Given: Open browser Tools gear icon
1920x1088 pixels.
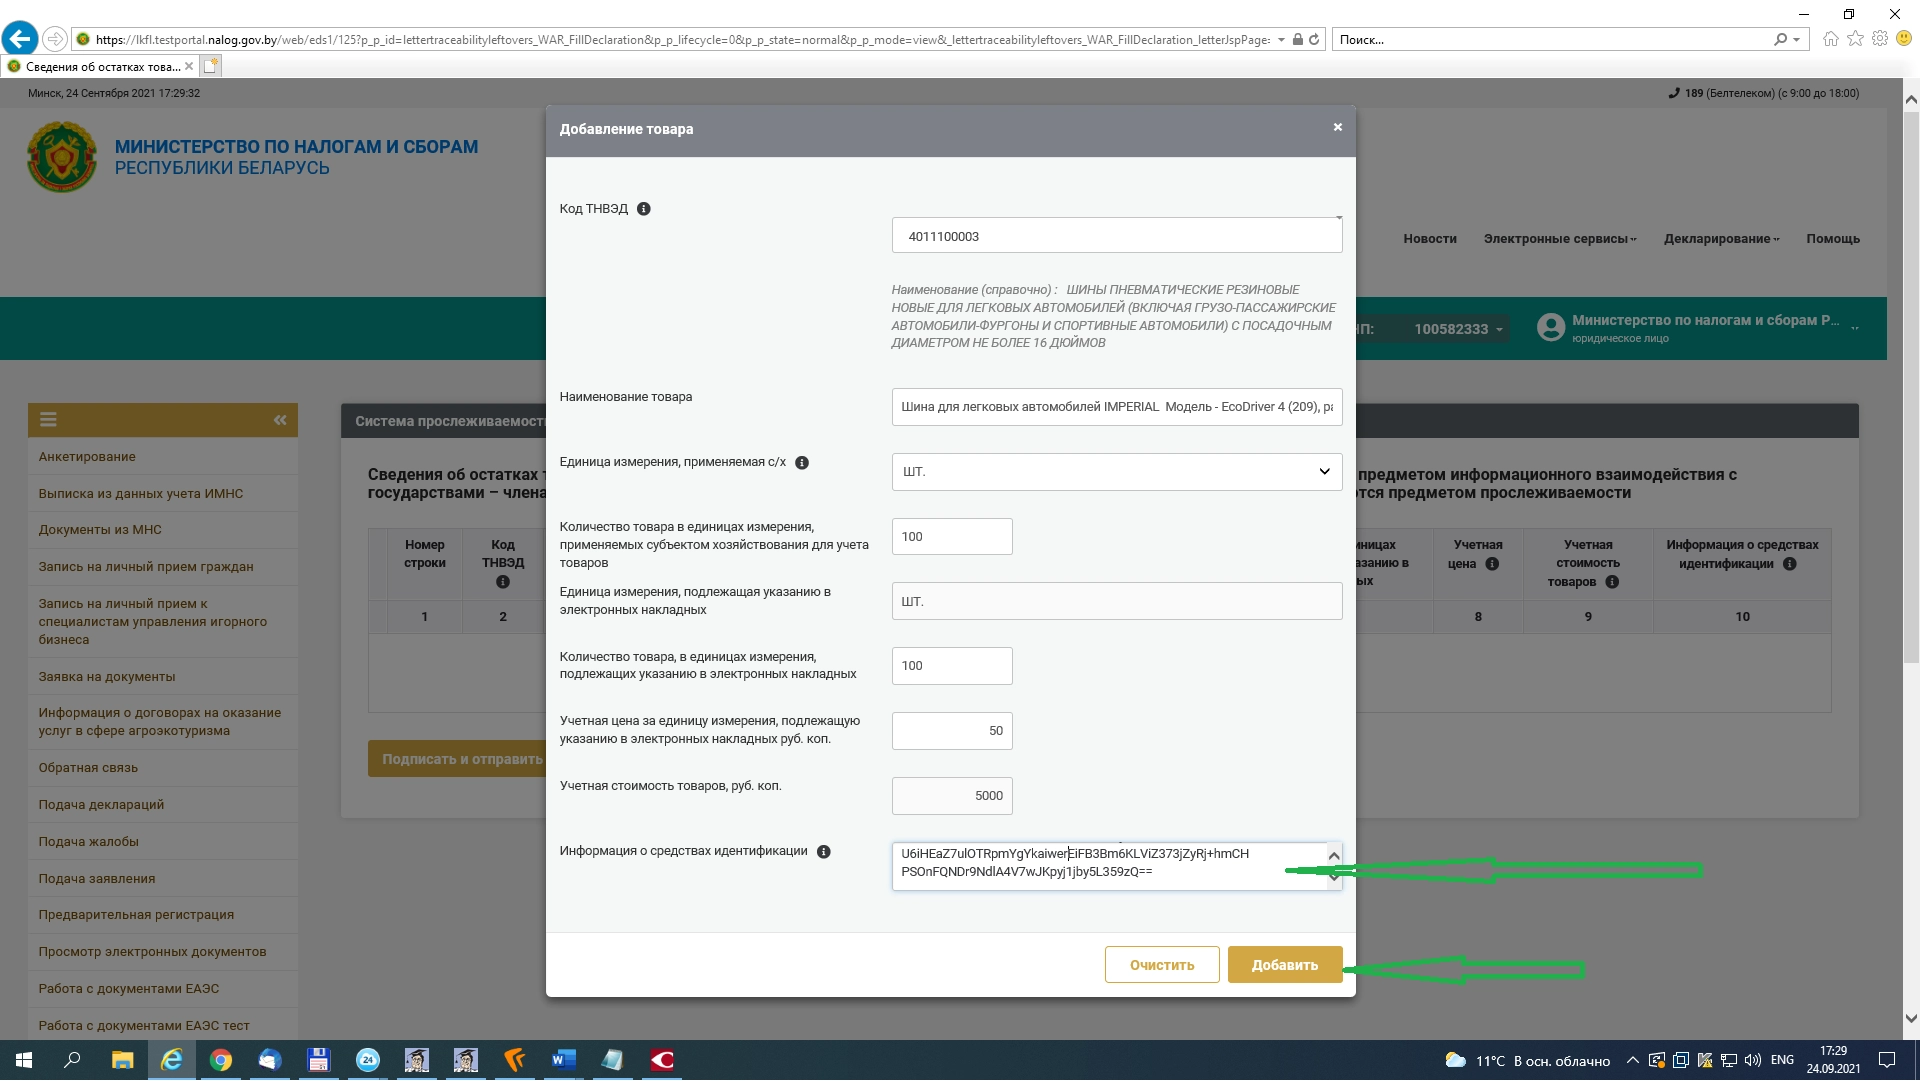Looking at the screenshot, I should 1880,39.
